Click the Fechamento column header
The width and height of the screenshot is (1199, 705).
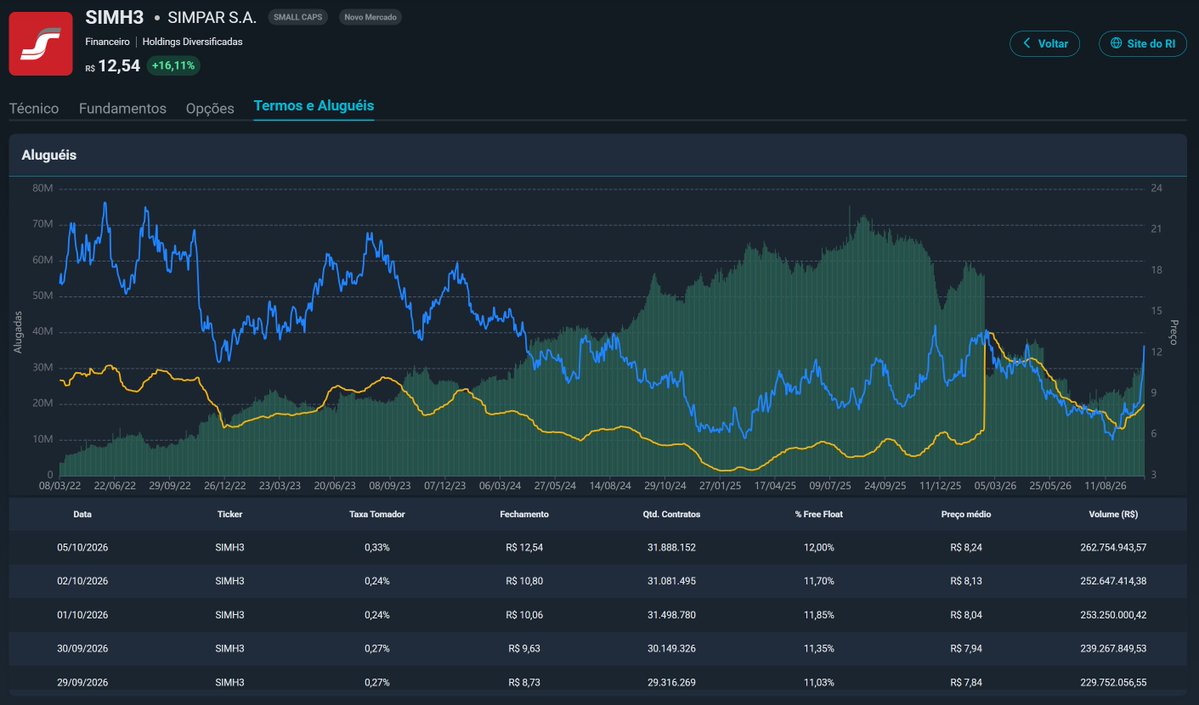[524, 515]
